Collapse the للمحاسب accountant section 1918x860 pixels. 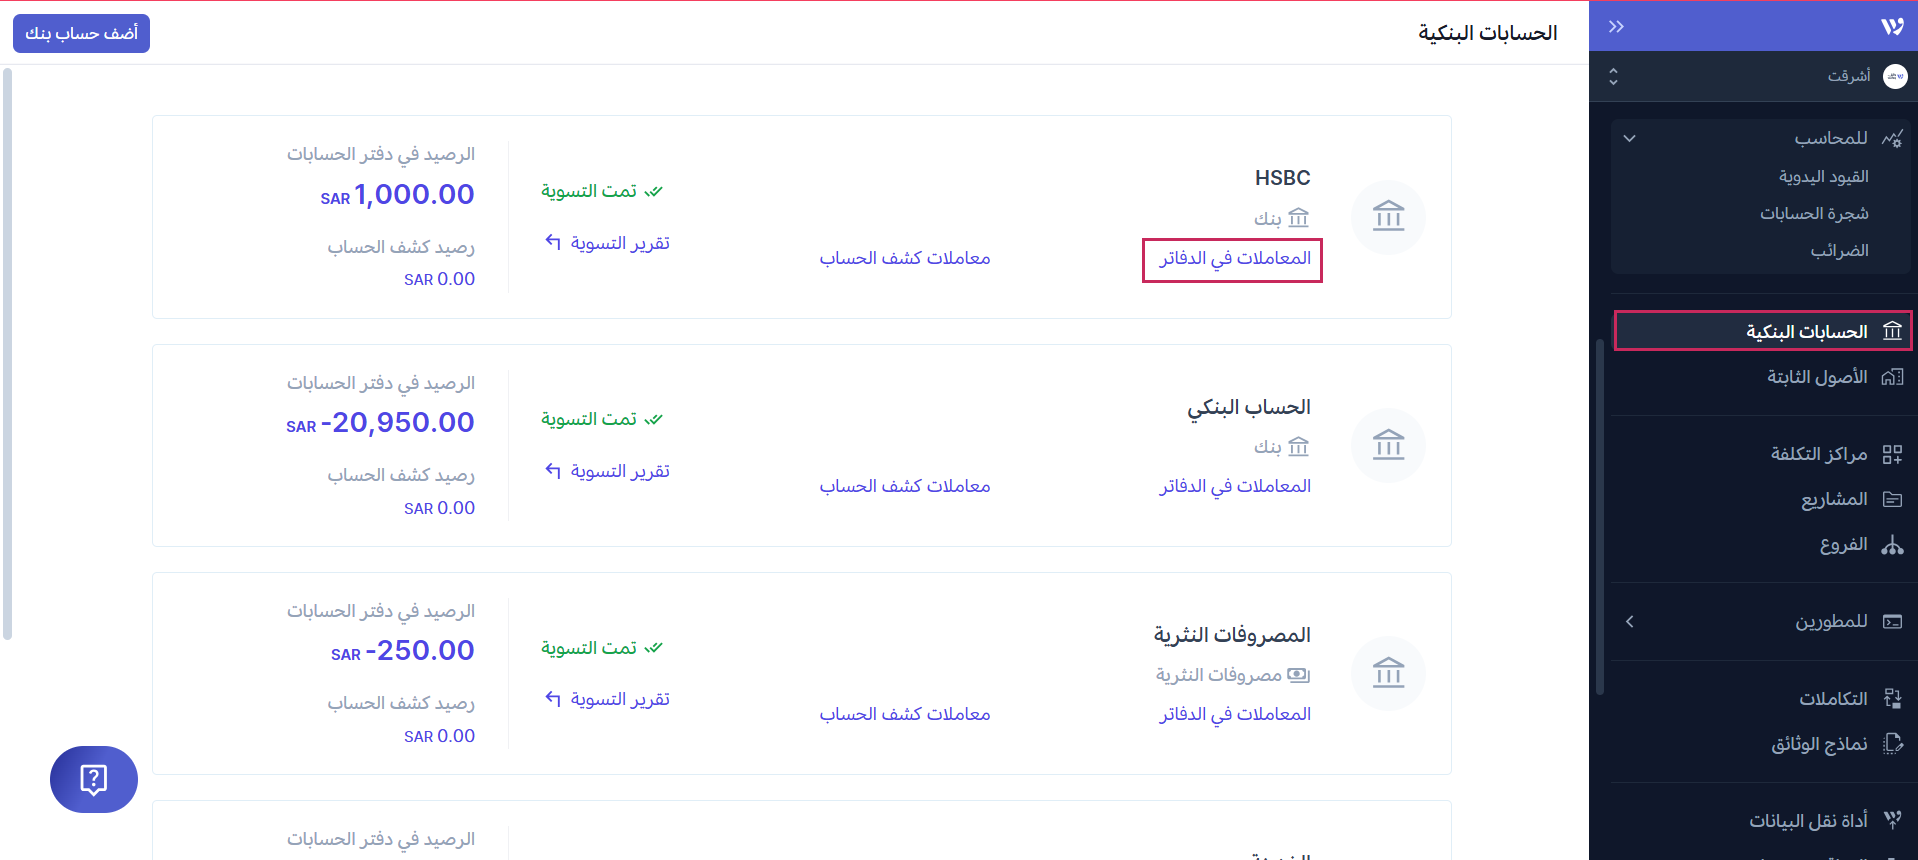[1629, 138]
